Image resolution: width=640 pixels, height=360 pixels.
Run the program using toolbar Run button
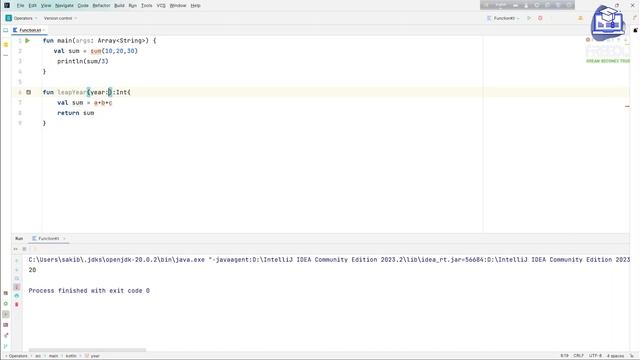pyautogui.click(x=529, y=18)
